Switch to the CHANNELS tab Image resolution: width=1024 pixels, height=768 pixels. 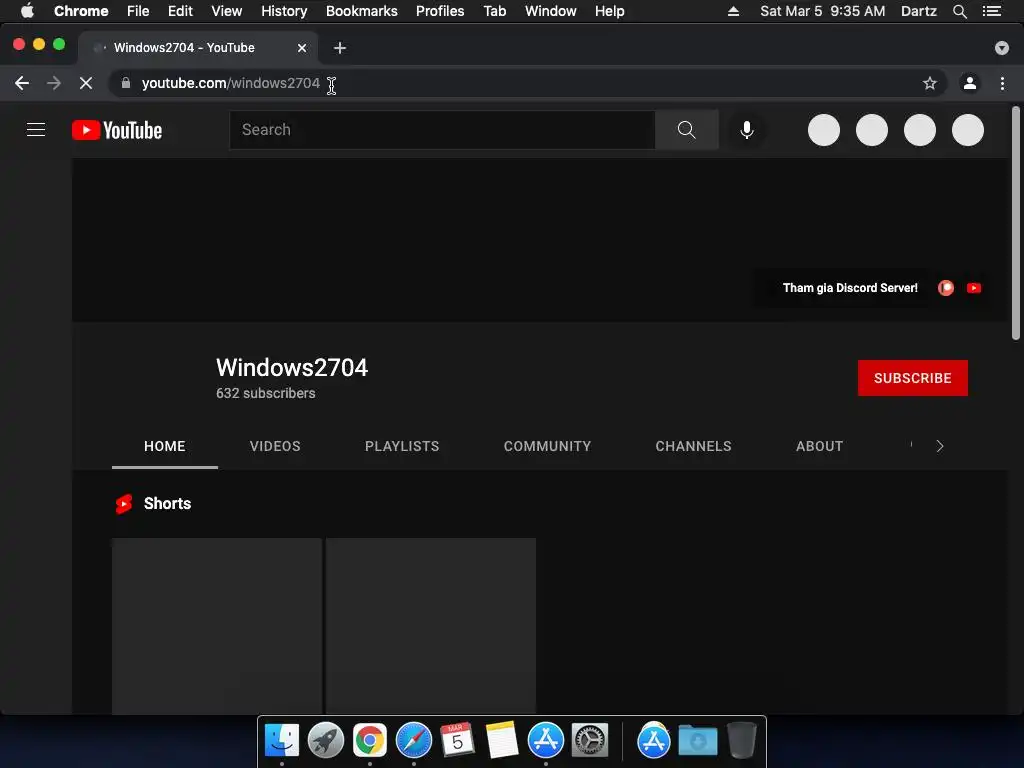point(694,446)
